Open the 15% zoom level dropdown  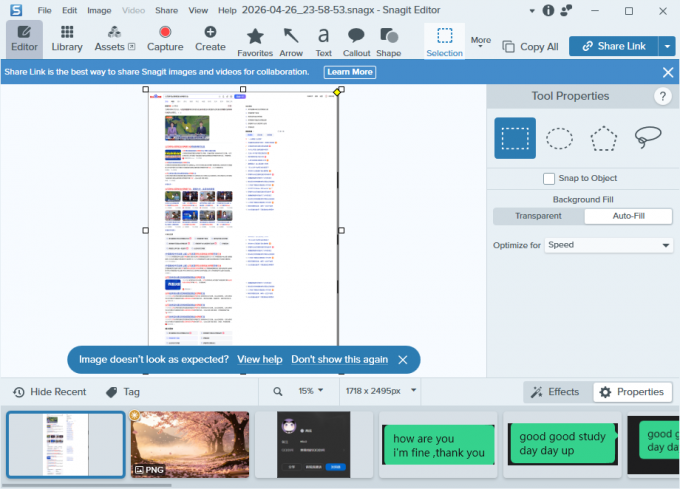click(x=311, y=391)
